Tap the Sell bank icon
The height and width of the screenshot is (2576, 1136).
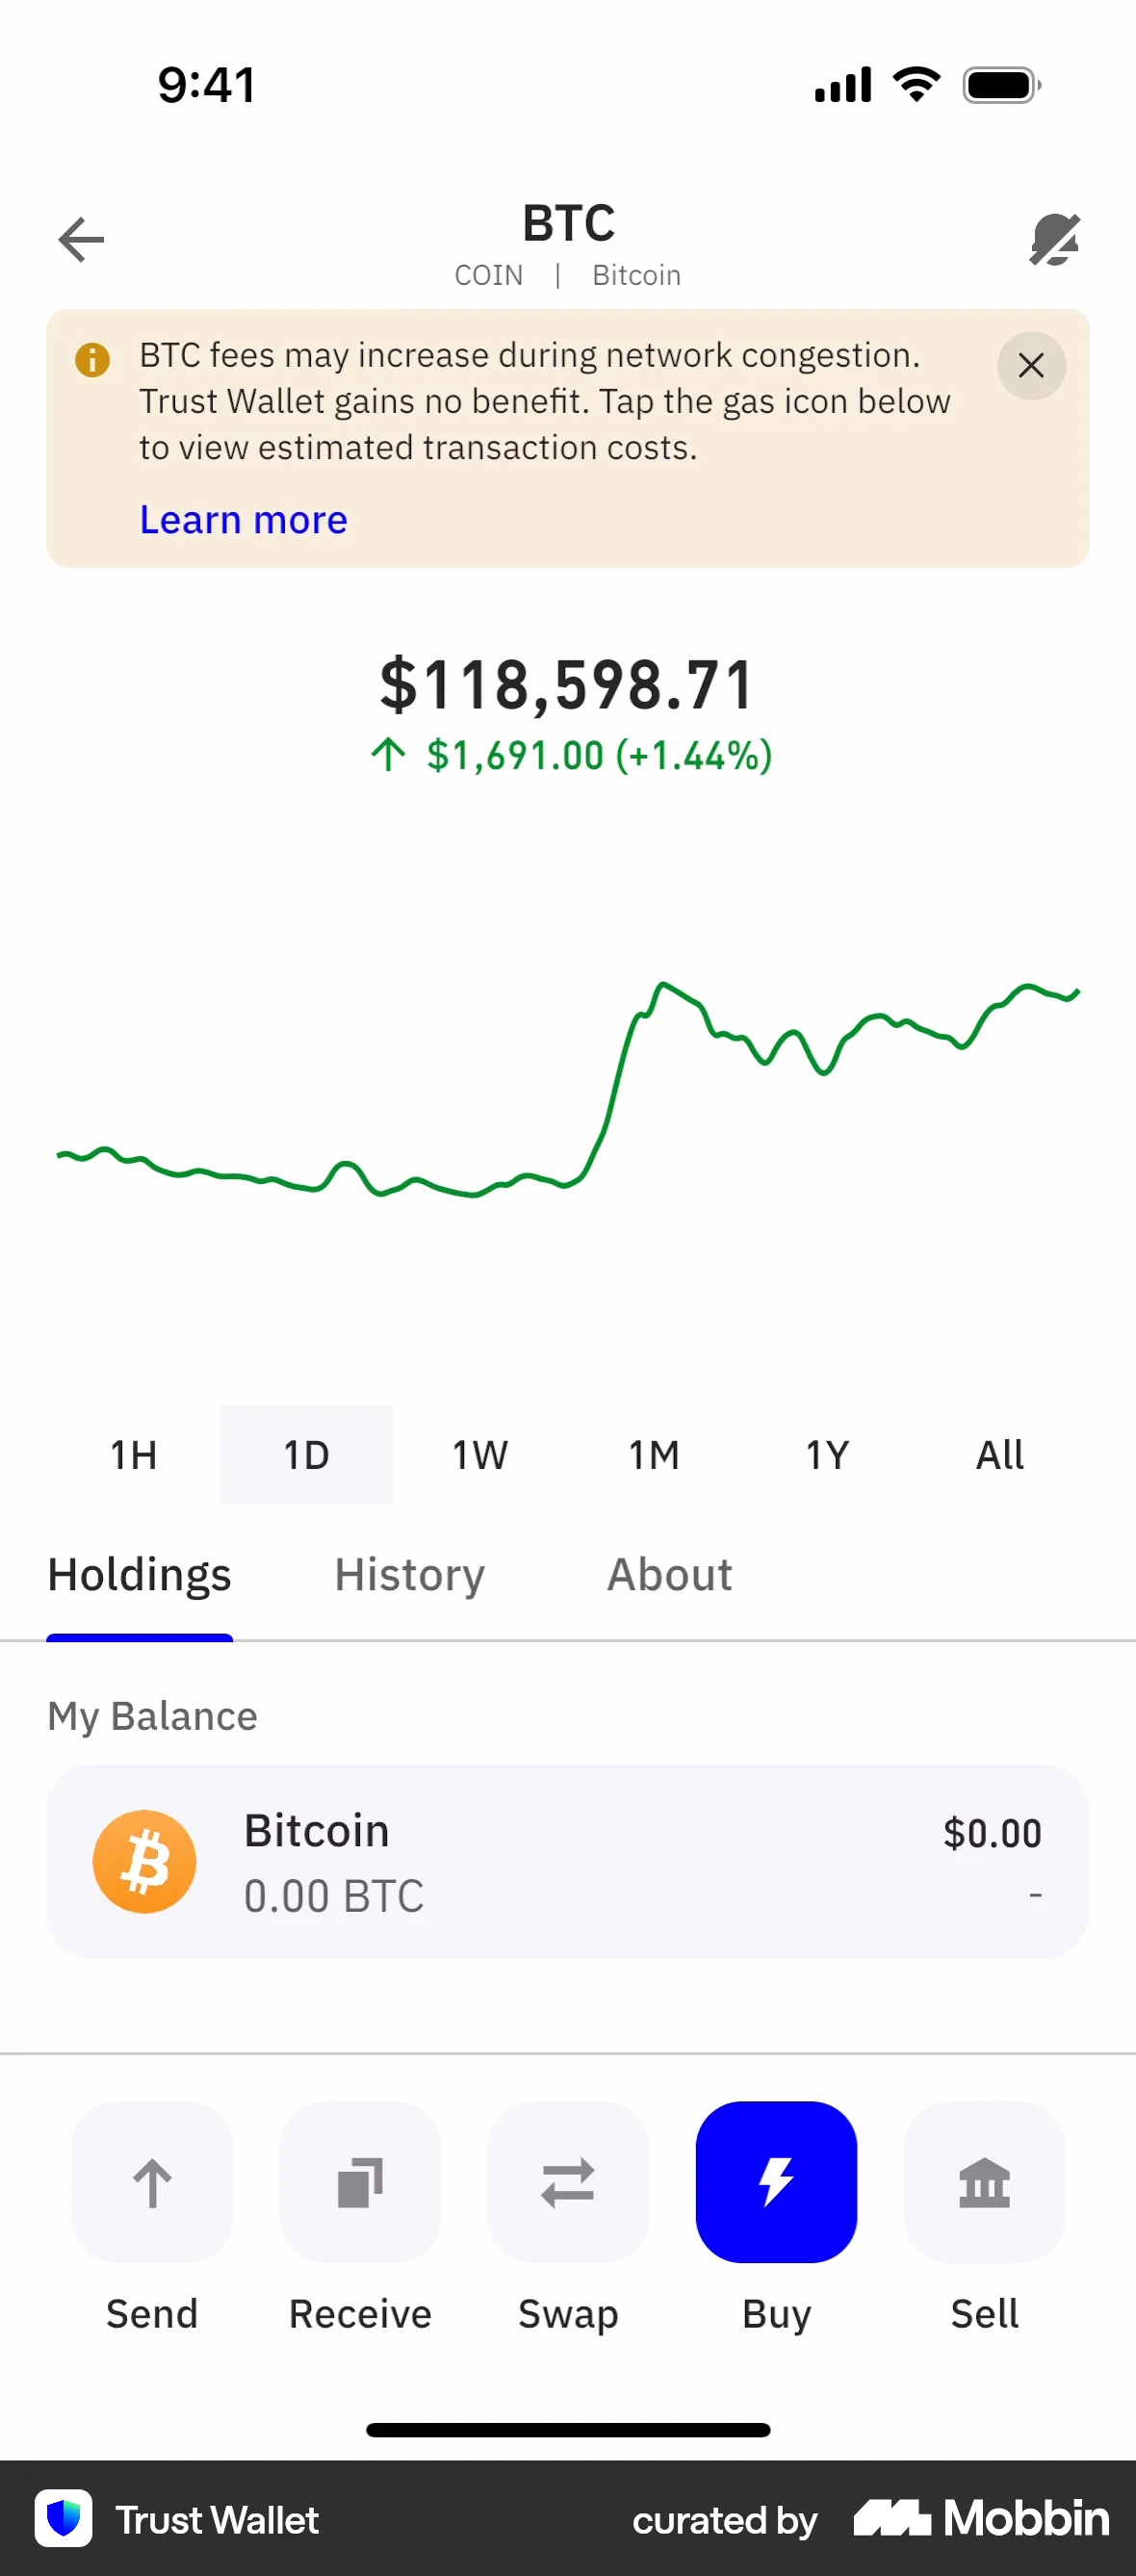[x=984, y=2182]
